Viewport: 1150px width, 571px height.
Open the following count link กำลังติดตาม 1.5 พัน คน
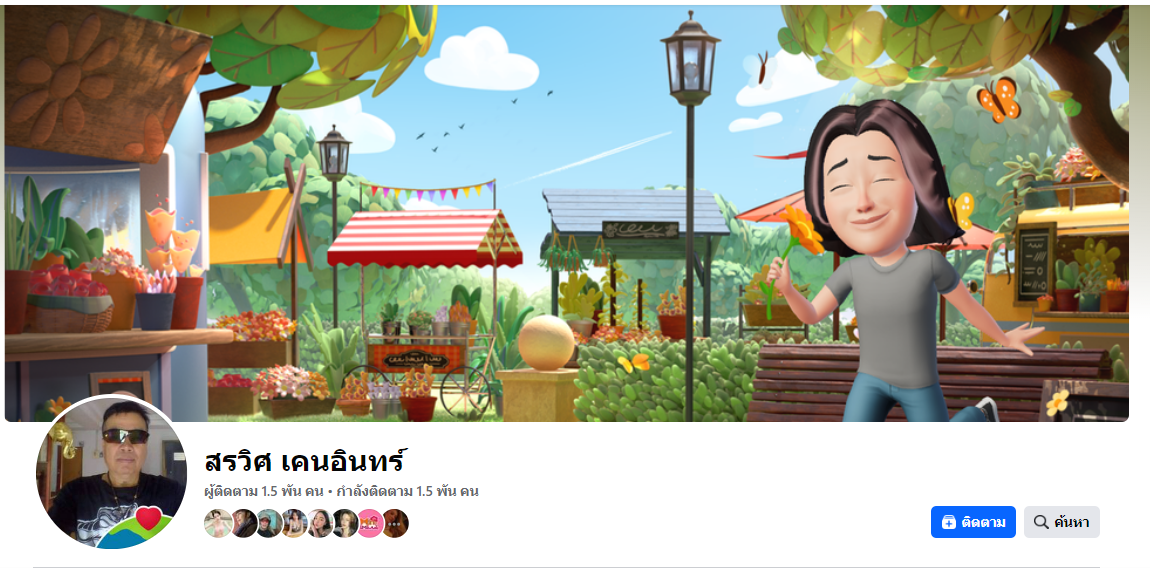click(x=407, y=491)
